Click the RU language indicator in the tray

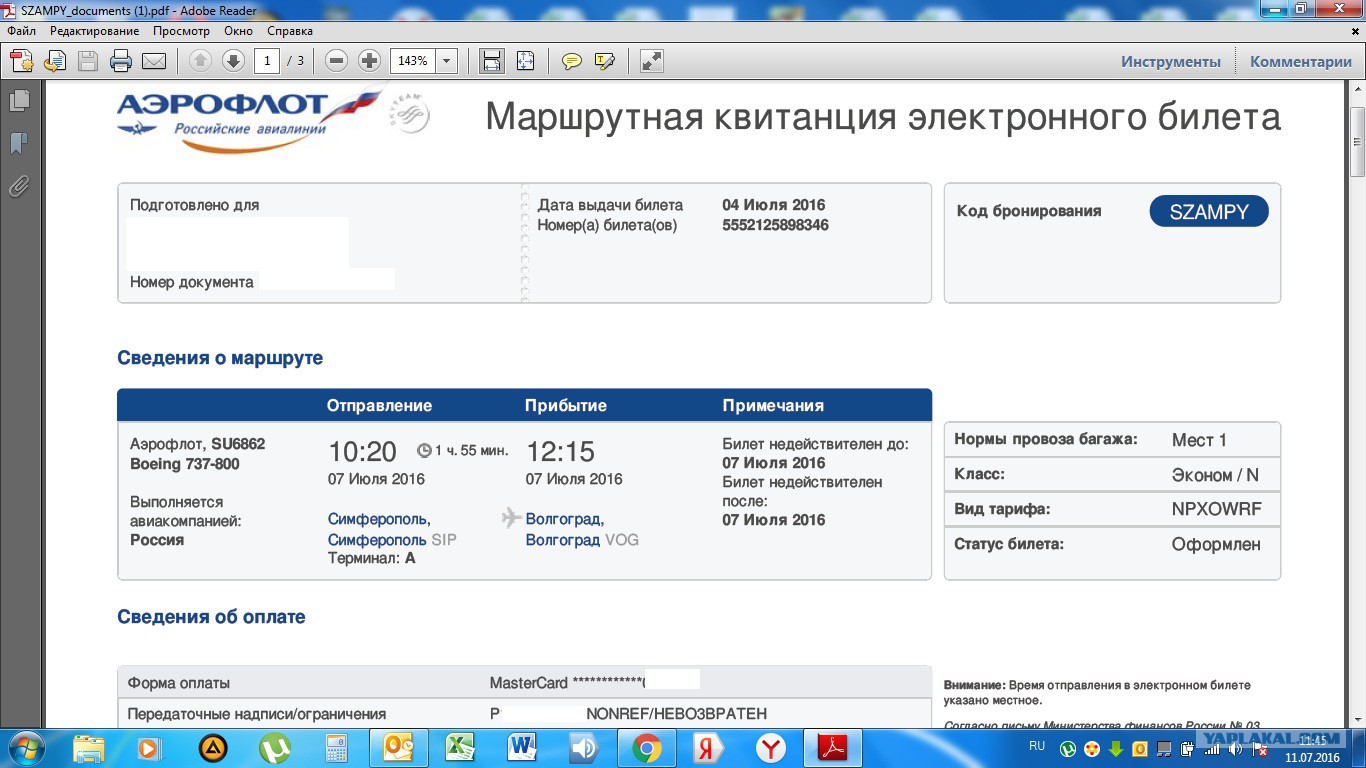[1037, 747]
